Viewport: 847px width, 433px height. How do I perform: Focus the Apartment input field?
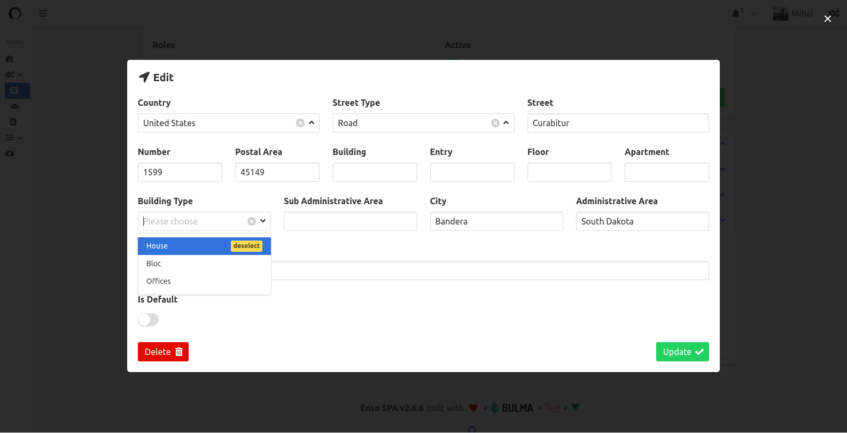click(x=667, y=172)
